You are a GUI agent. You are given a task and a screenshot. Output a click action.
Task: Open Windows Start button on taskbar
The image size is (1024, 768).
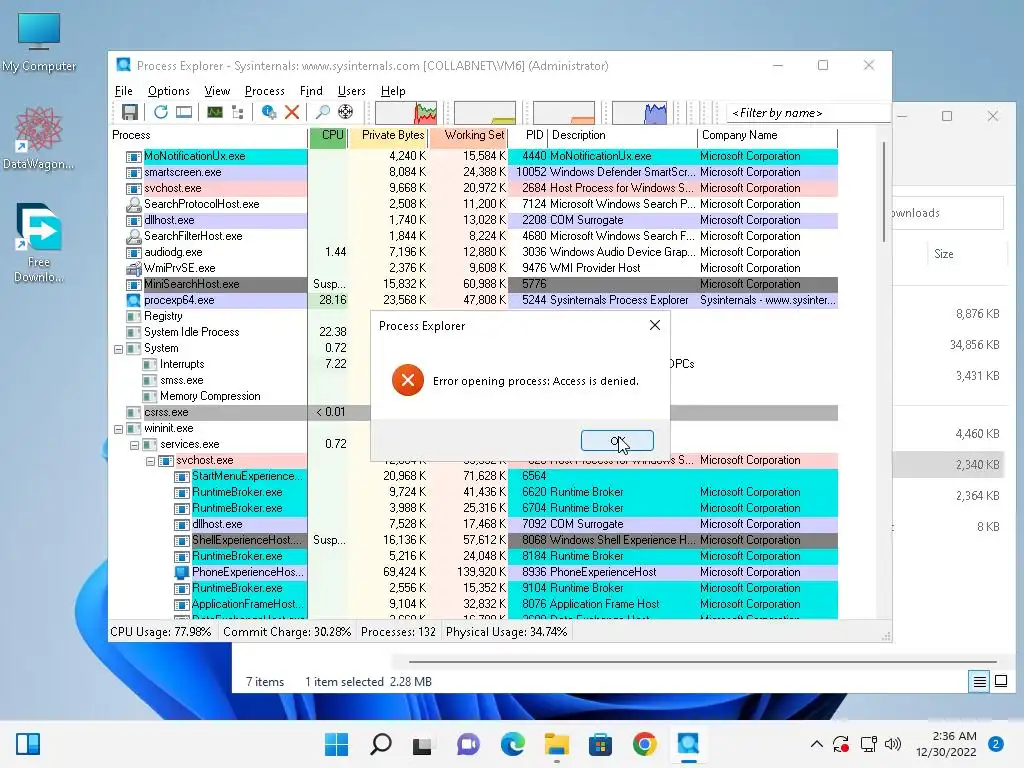(x=336, y=744)
